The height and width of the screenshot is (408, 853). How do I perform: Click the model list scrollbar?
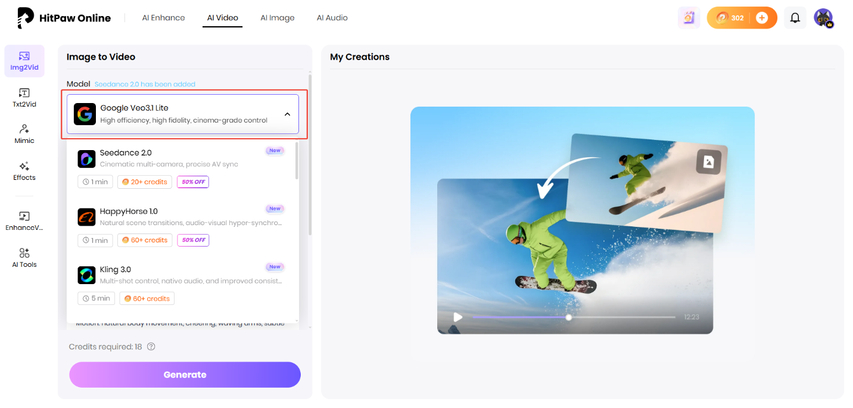point(296,160)
